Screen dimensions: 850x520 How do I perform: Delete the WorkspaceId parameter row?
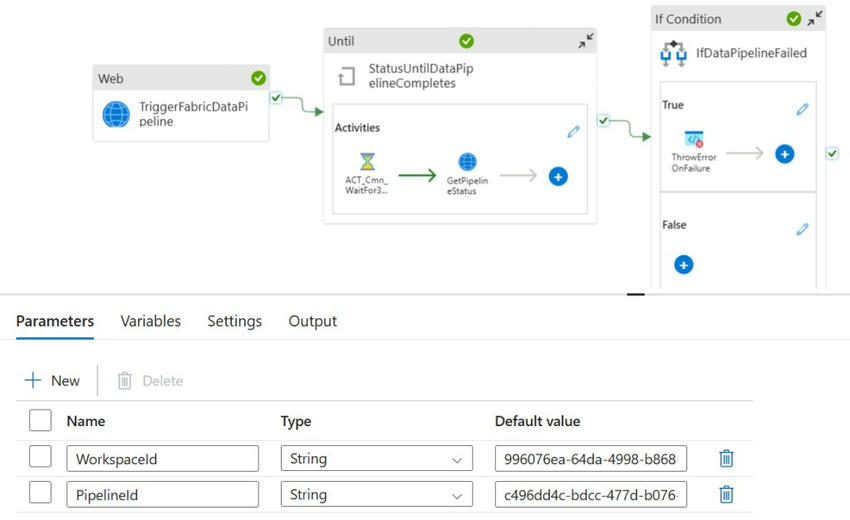(x=727, y=458)
